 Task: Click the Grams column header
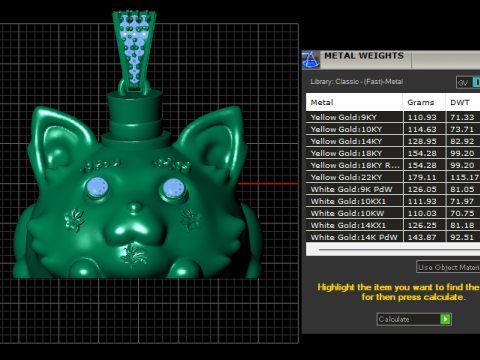click(x=424, y=102)
